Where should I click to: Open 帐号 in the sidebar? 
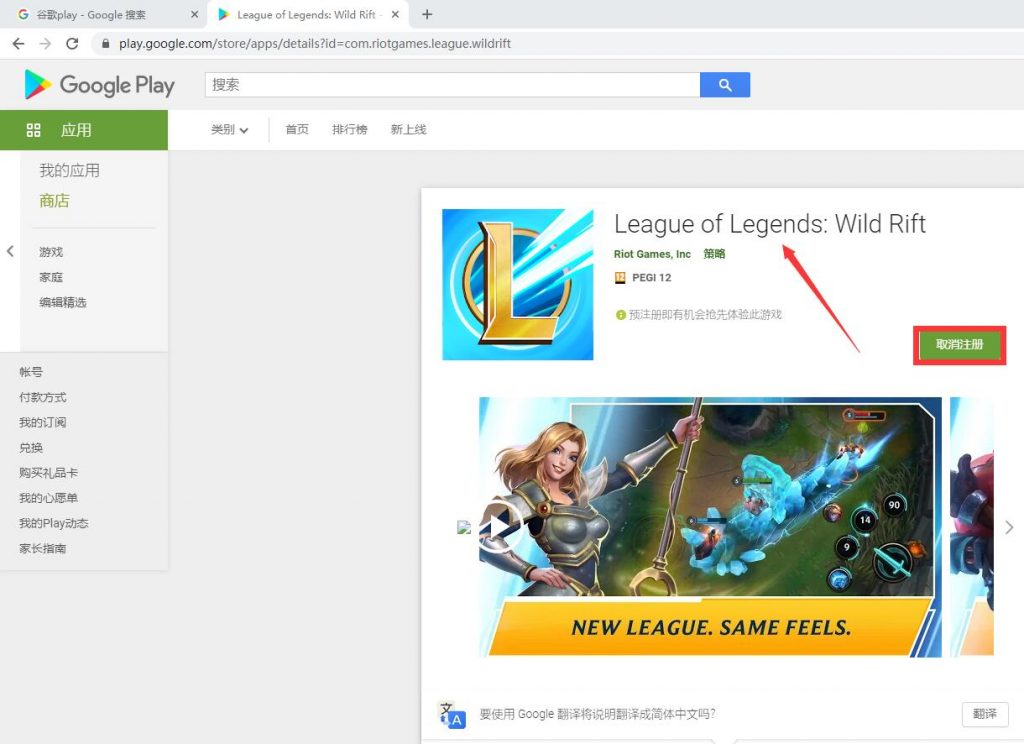pyautogui.click(x=31, y=372)
